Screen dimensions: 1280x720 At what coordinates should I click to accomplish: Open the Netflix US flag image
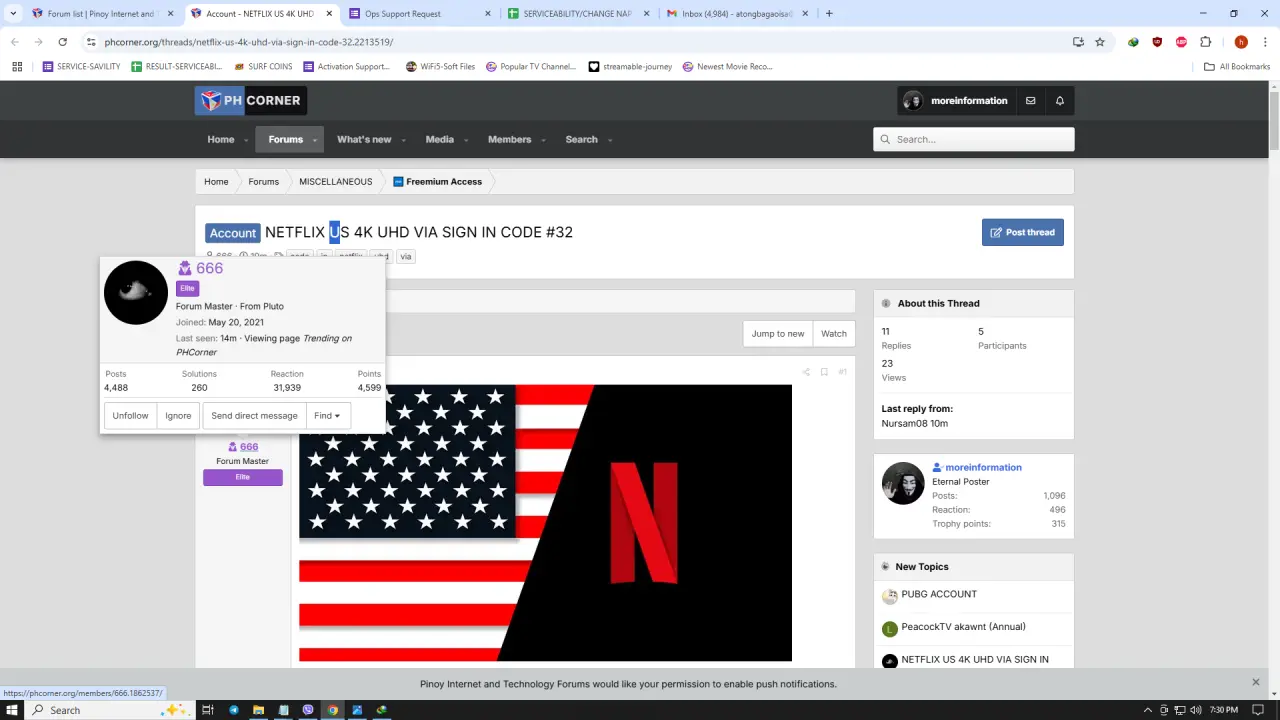coord(545,523)
